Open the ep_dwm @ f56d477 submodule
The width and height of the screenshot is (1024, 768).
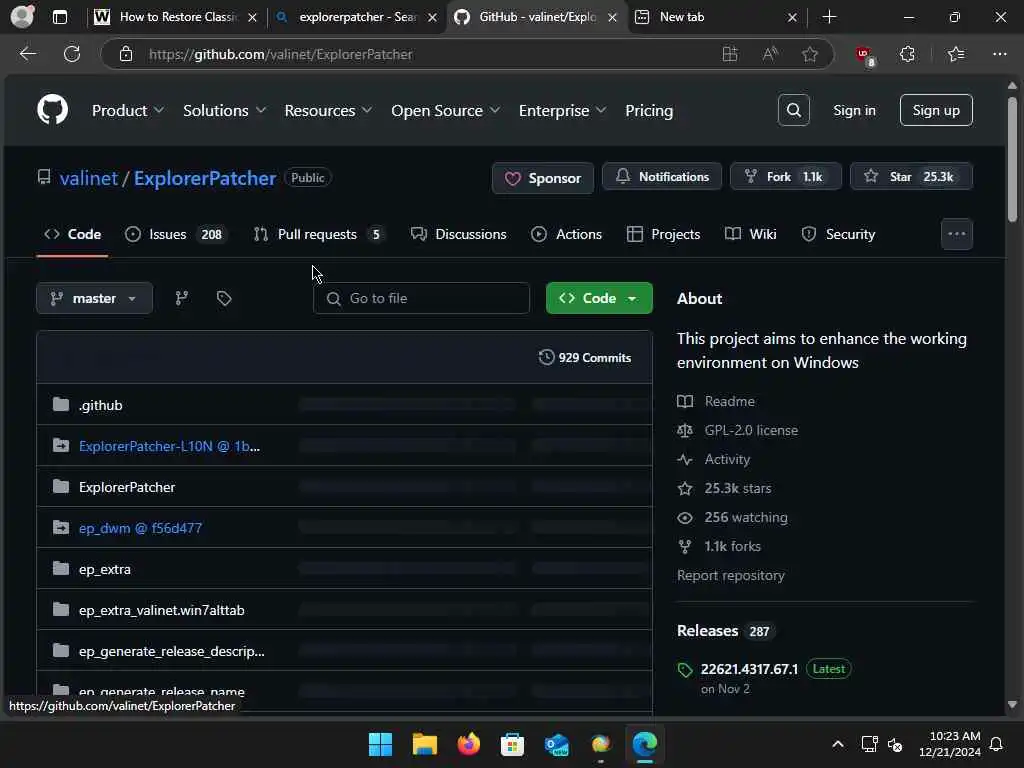click(140, 528)
